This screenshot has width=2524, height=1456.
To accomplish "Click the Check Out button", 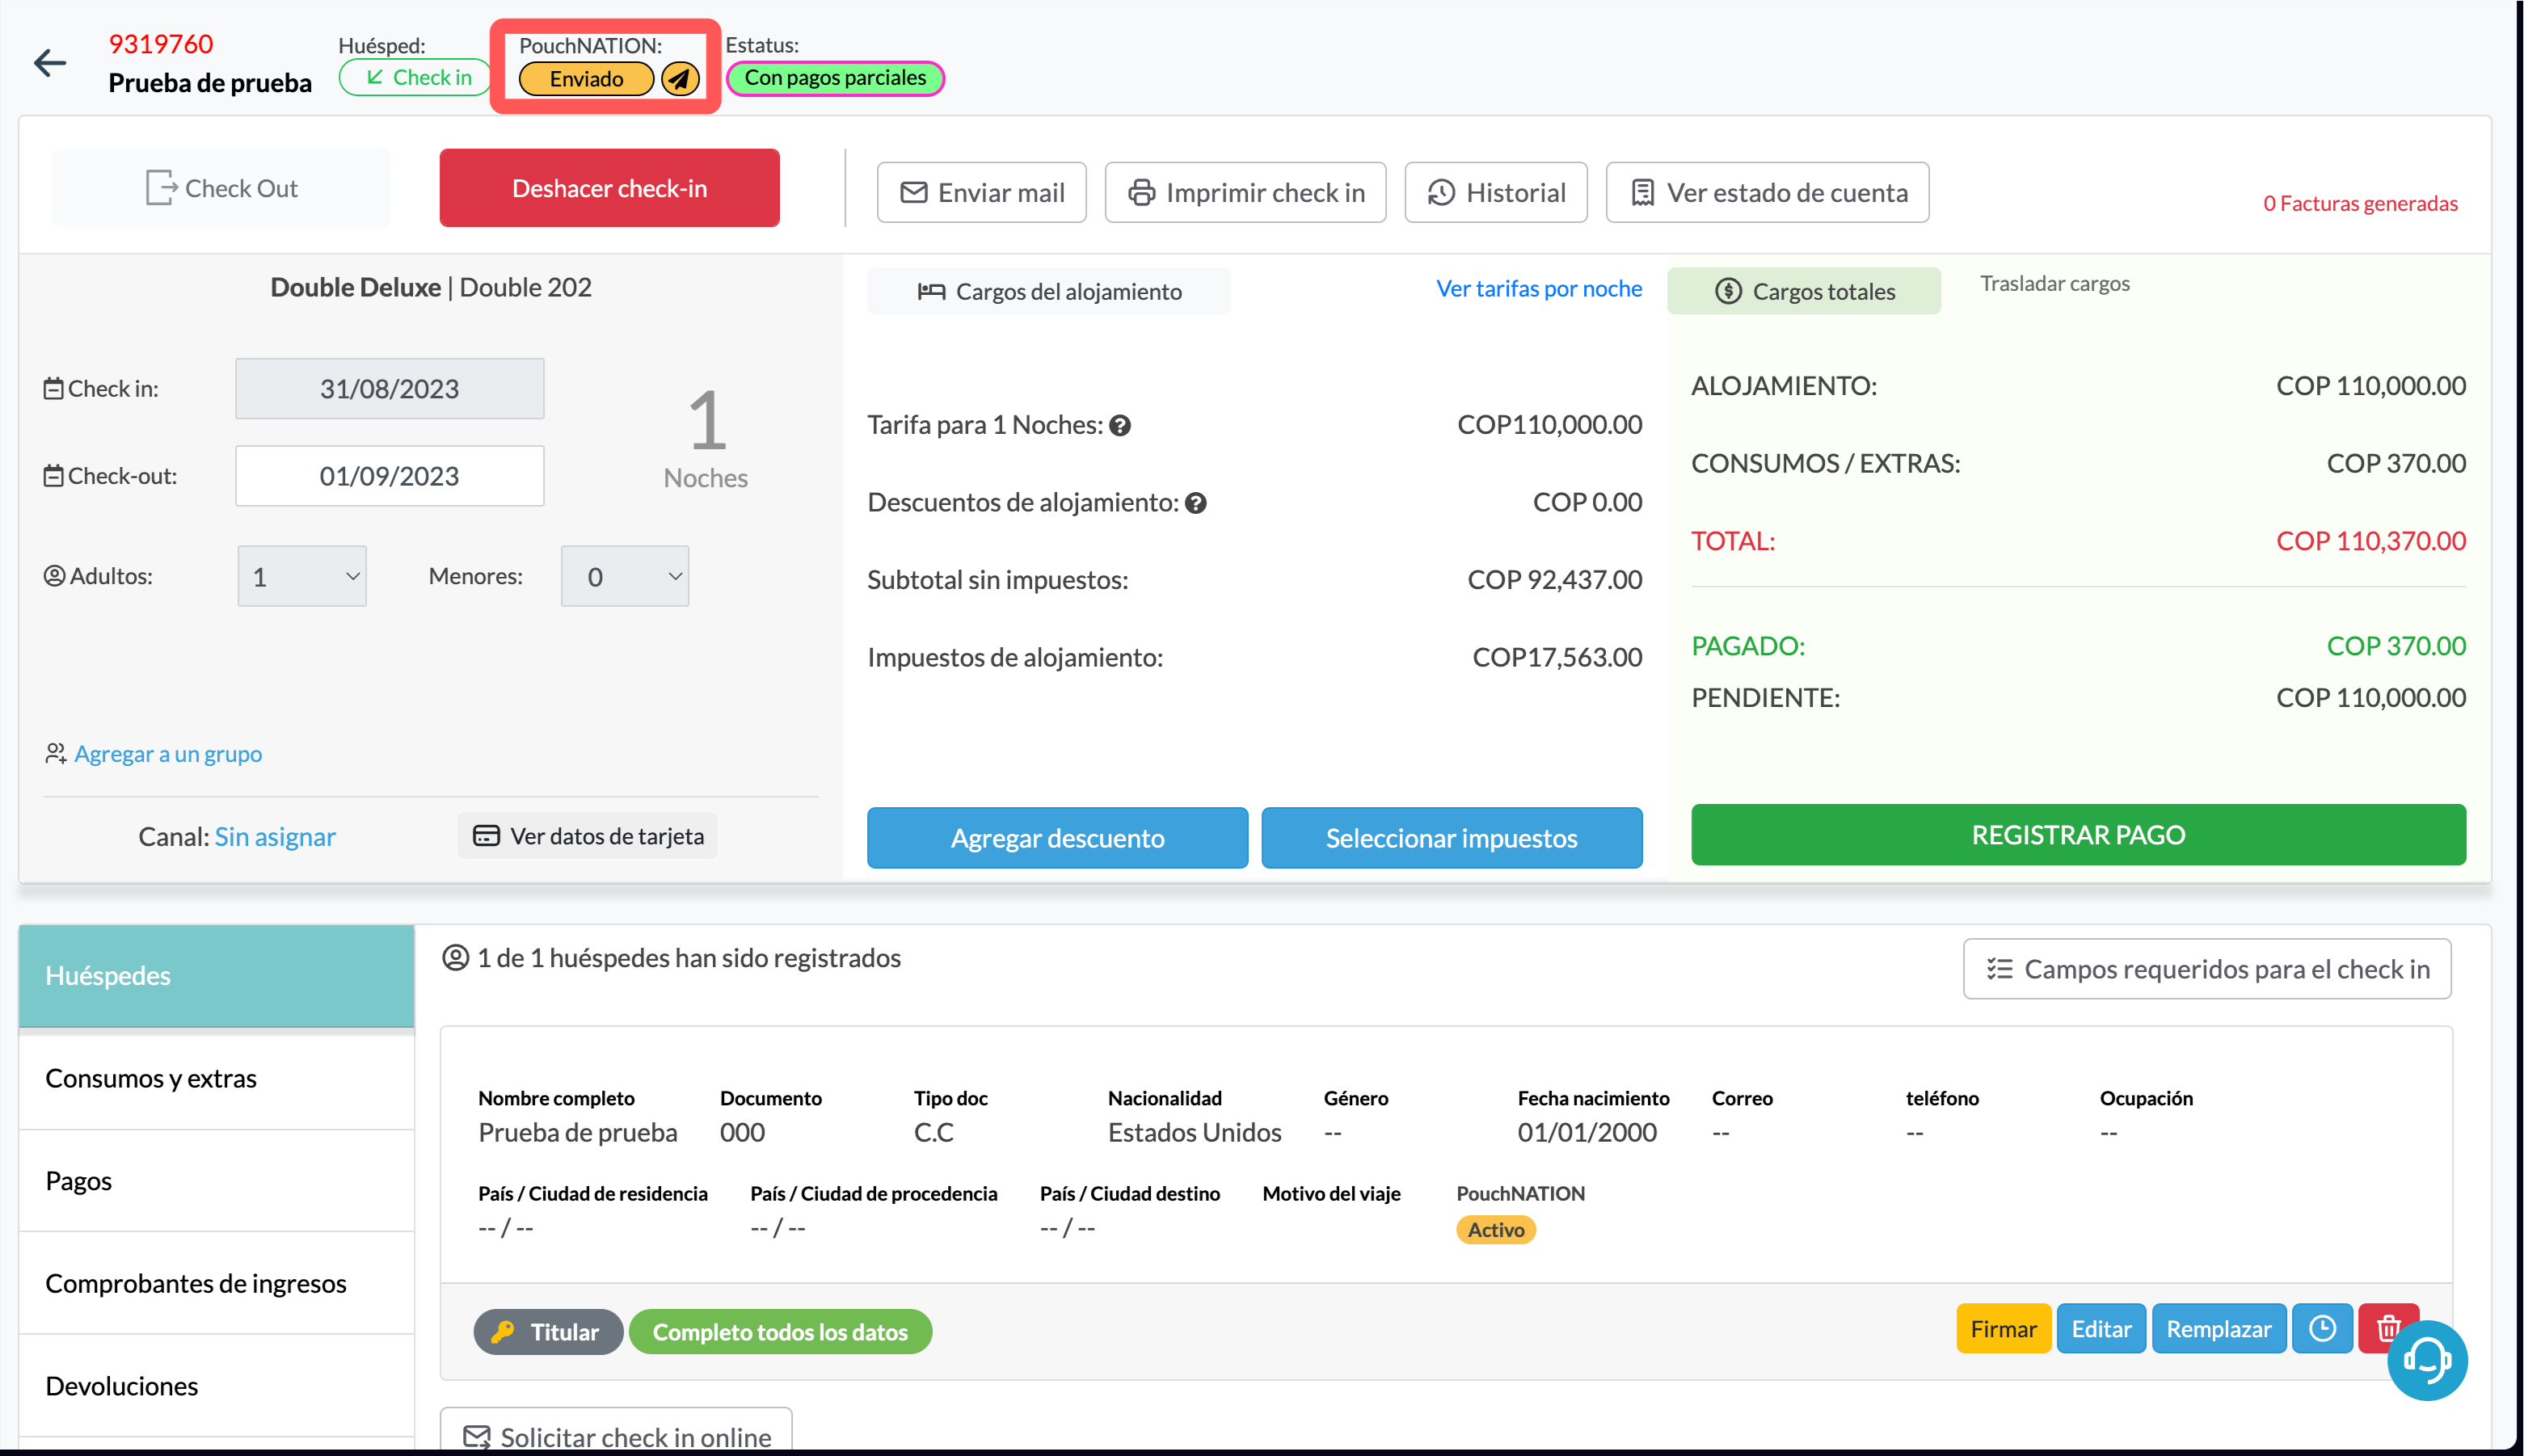I will [221, 188].
